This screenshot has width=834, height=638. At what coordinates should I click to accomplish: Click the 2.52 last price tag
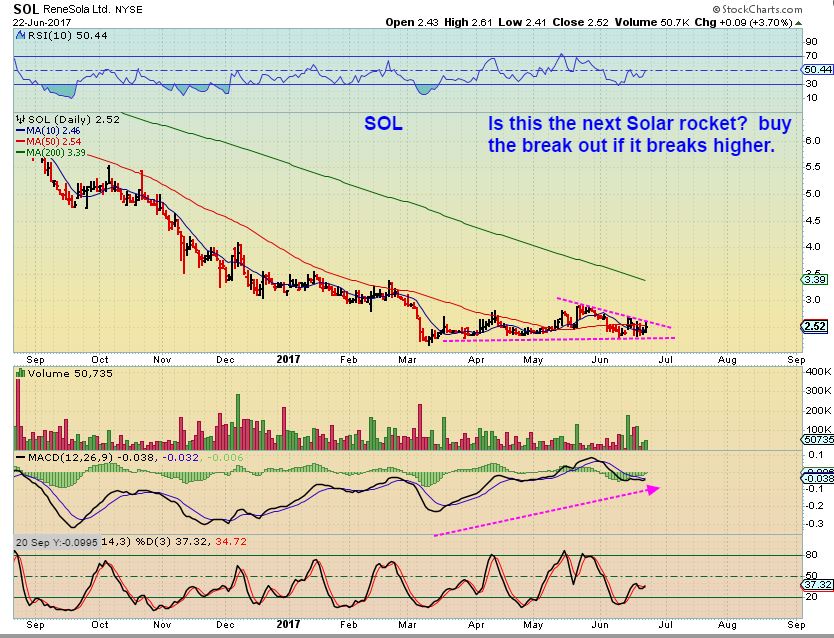pos(815,326)
